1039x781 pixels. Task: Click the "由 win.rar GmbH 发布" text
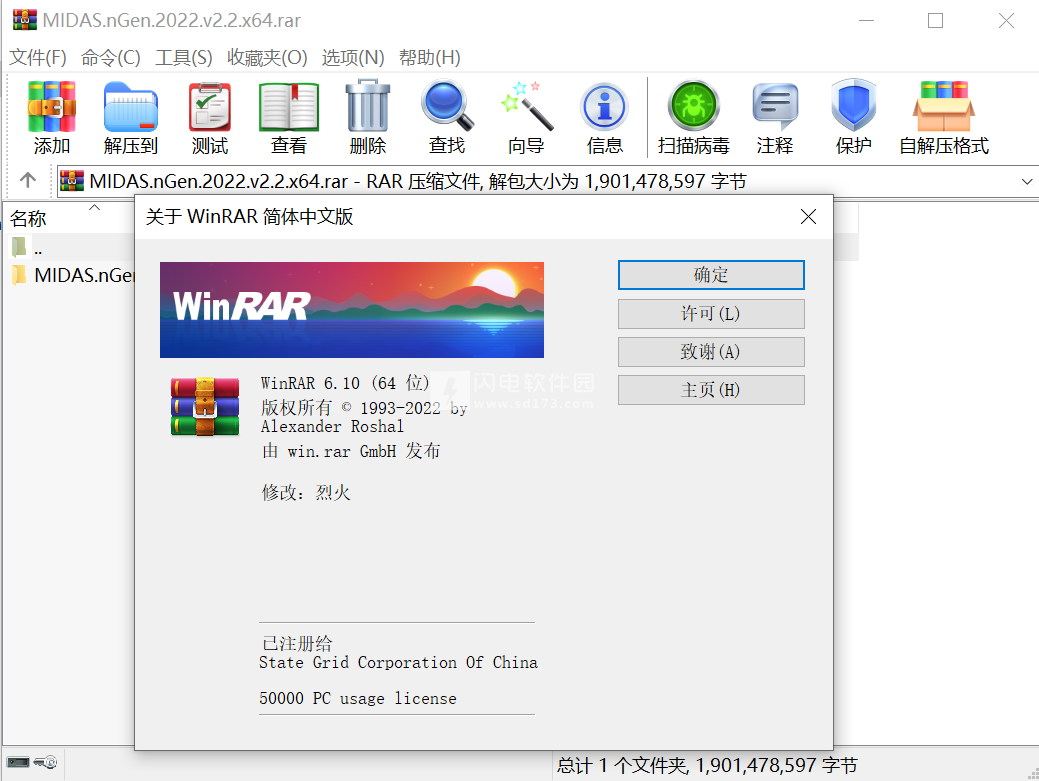coord(351,451)
